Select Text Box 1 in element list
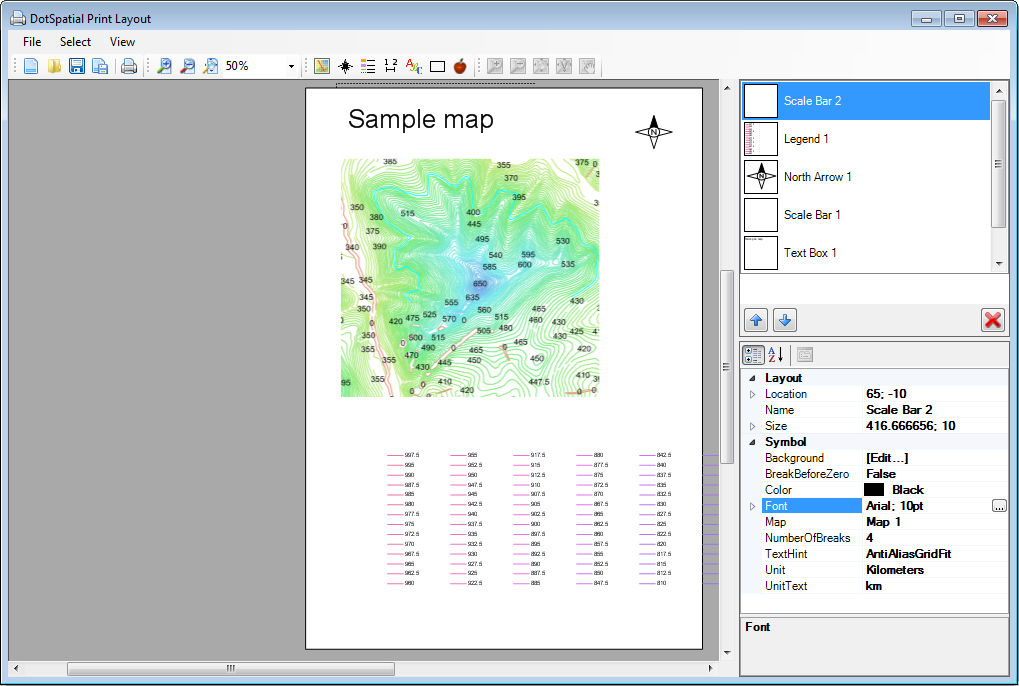The width and height of the screenshot is (1019, 686). click(866, 253)
